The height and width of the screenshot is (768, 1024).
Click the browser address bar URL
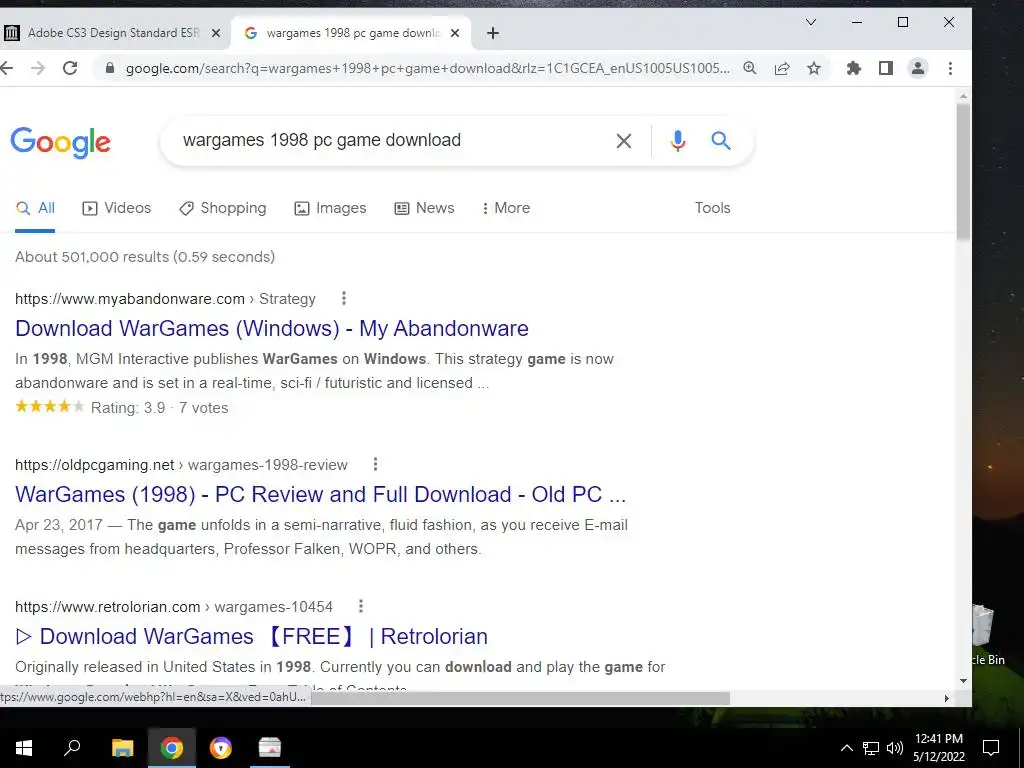(428, 68)
